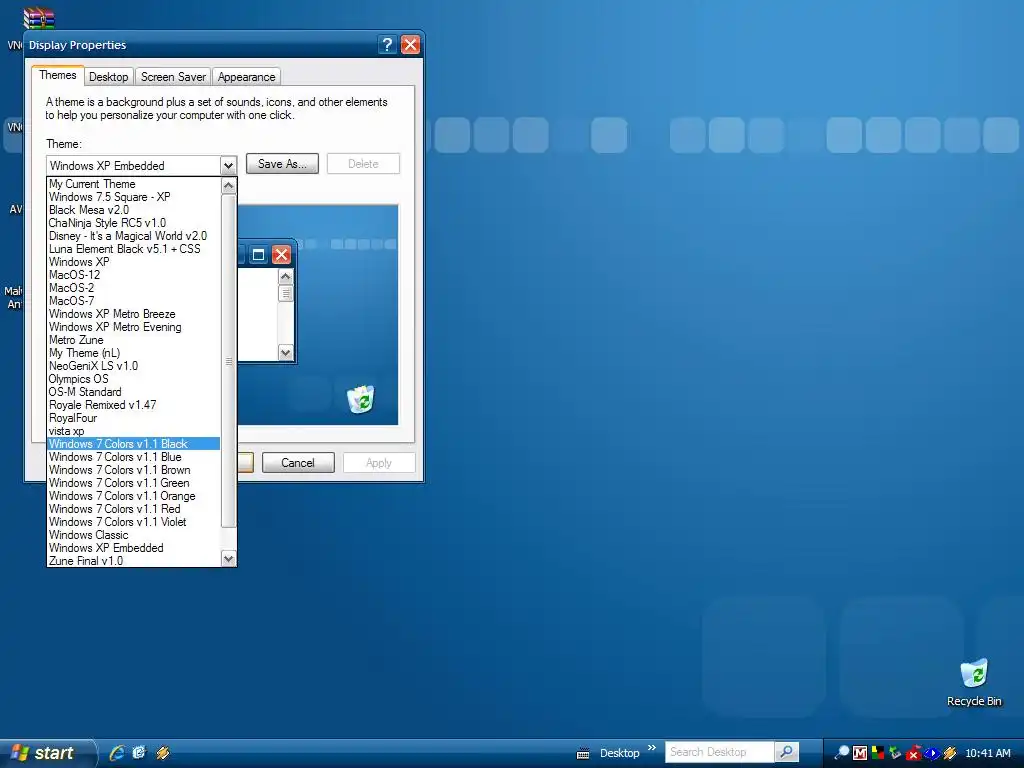Open Internet Explorer from quick launch
The width and height of the screenshot is (1024, 768).
click(117, 752)
